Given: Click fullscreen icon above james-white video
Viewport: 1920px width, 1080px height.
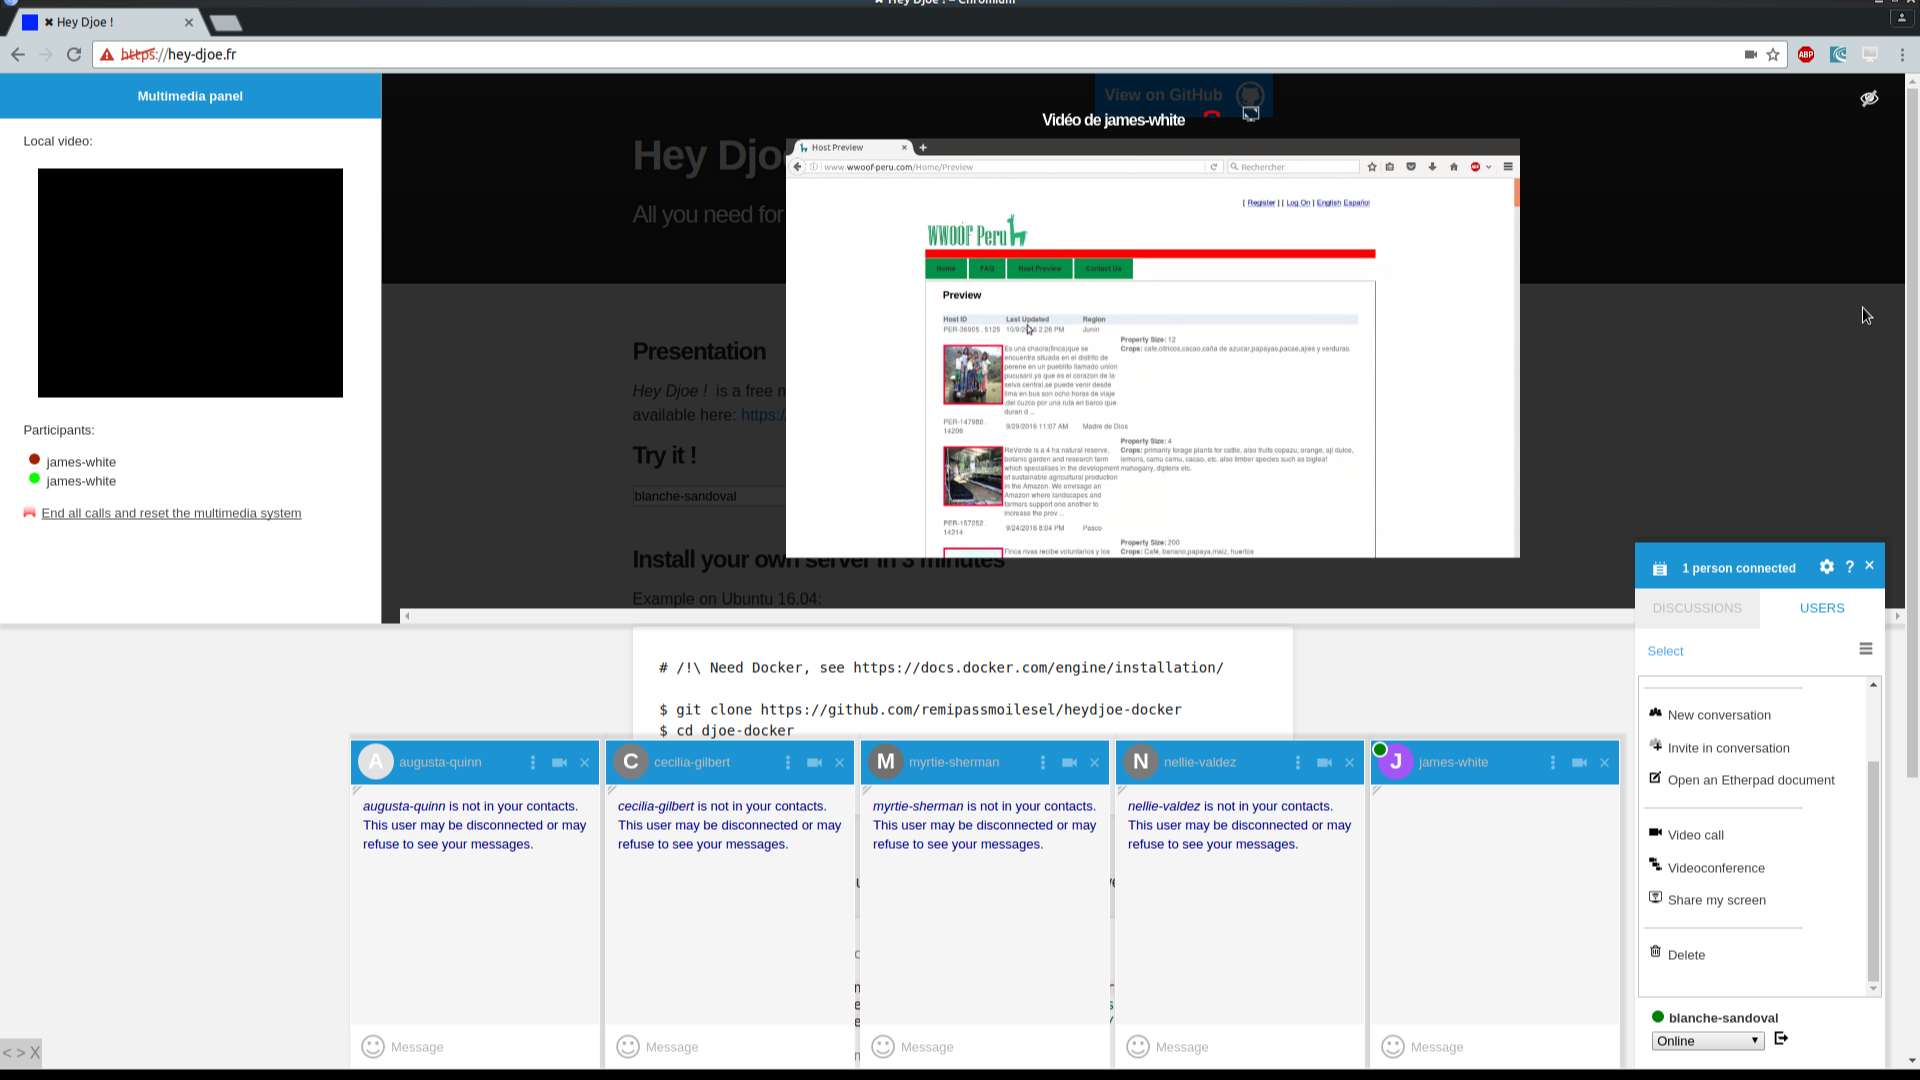Looking at the screenshot, I should (x=1250, y=115).
